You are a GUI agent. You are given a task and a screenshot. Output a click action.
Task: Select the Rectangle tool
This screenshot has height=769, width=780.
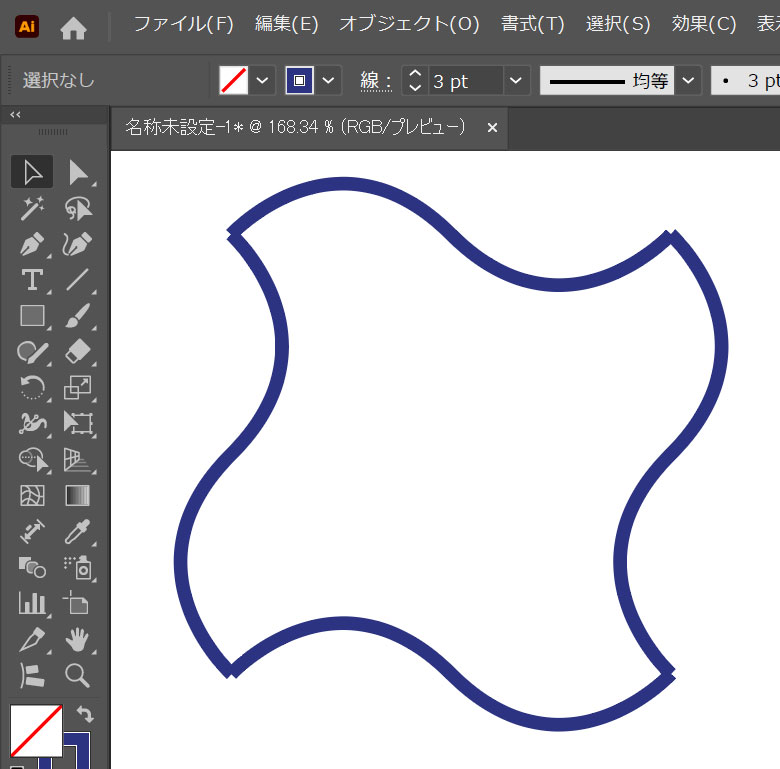32,315
